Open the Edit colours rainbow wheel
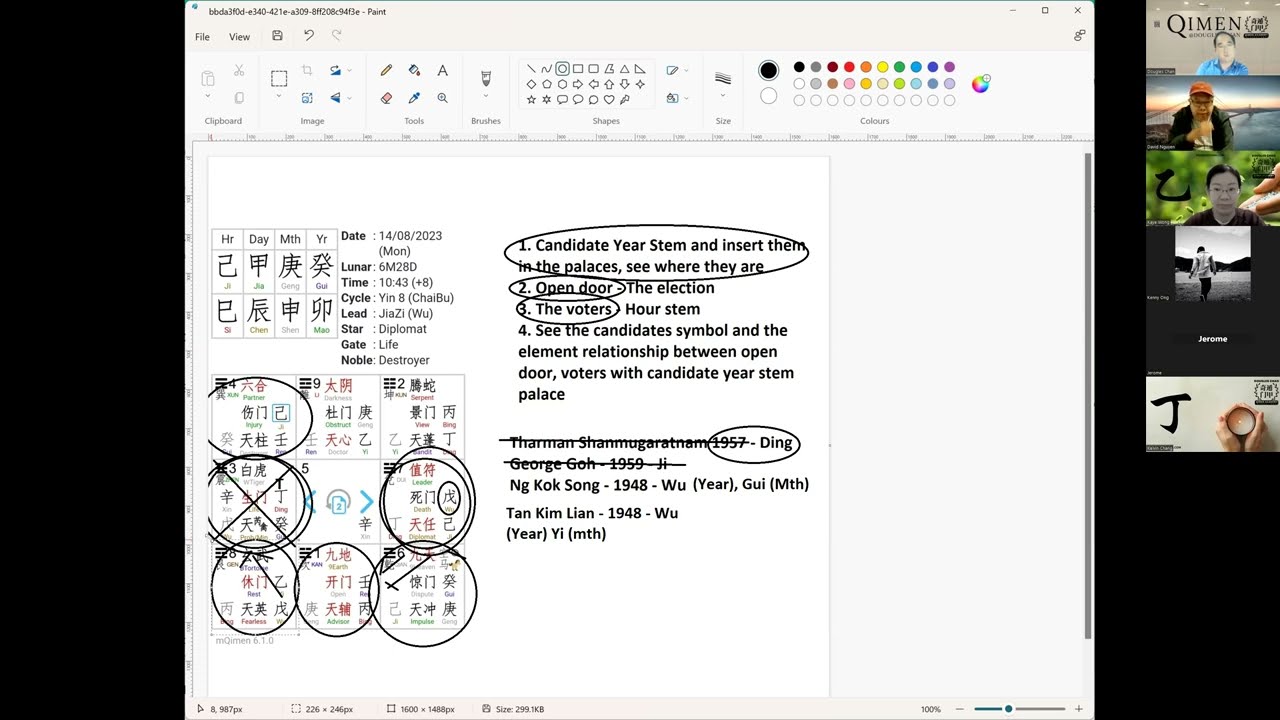This screenshot has height=720, width=1280. [980, 84]
